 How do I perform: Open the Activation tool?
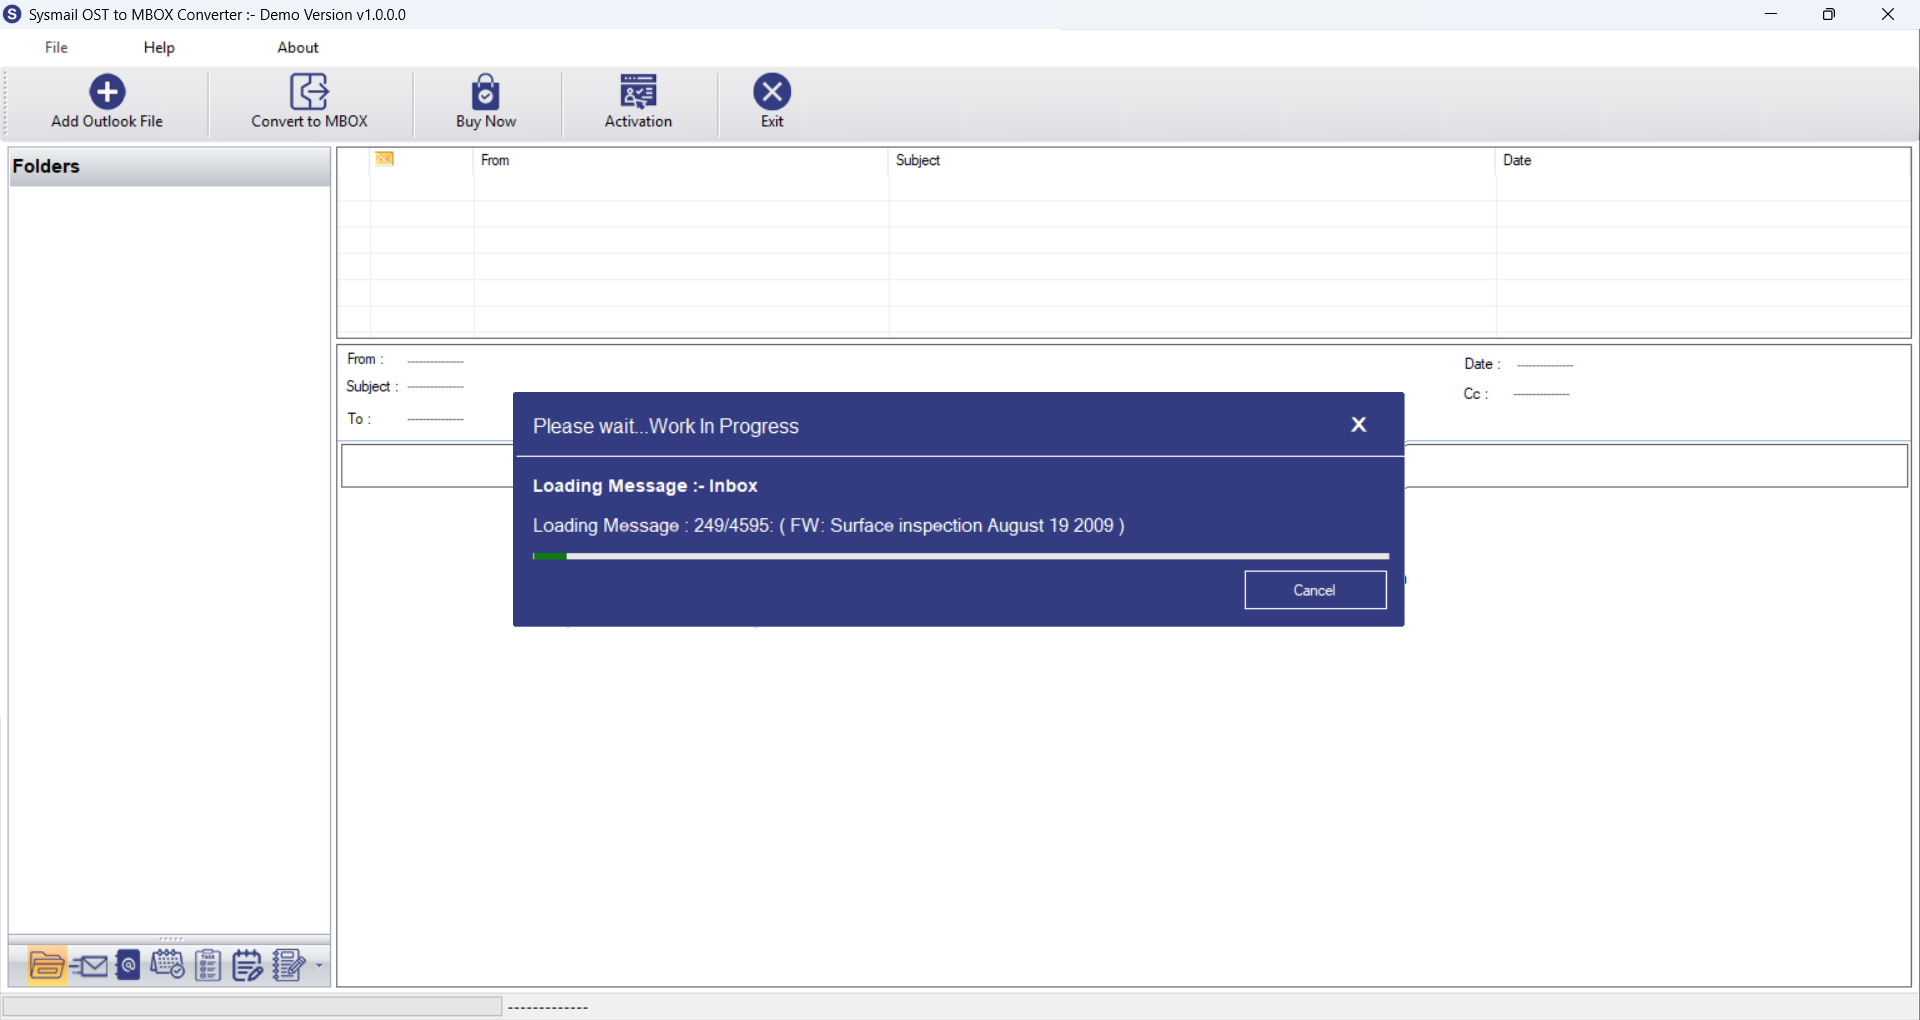pyautogui.click(x=638, y=101)
